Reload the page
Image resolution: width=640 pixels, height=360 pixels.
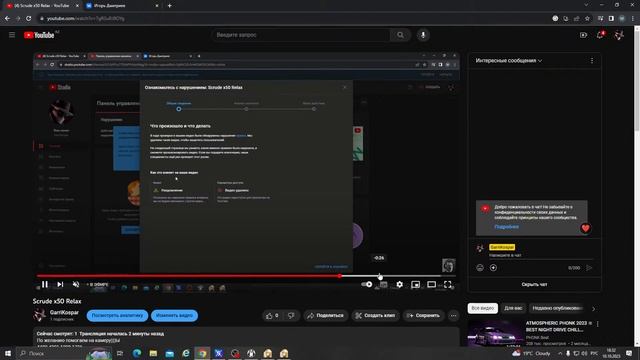pos(29,18)
